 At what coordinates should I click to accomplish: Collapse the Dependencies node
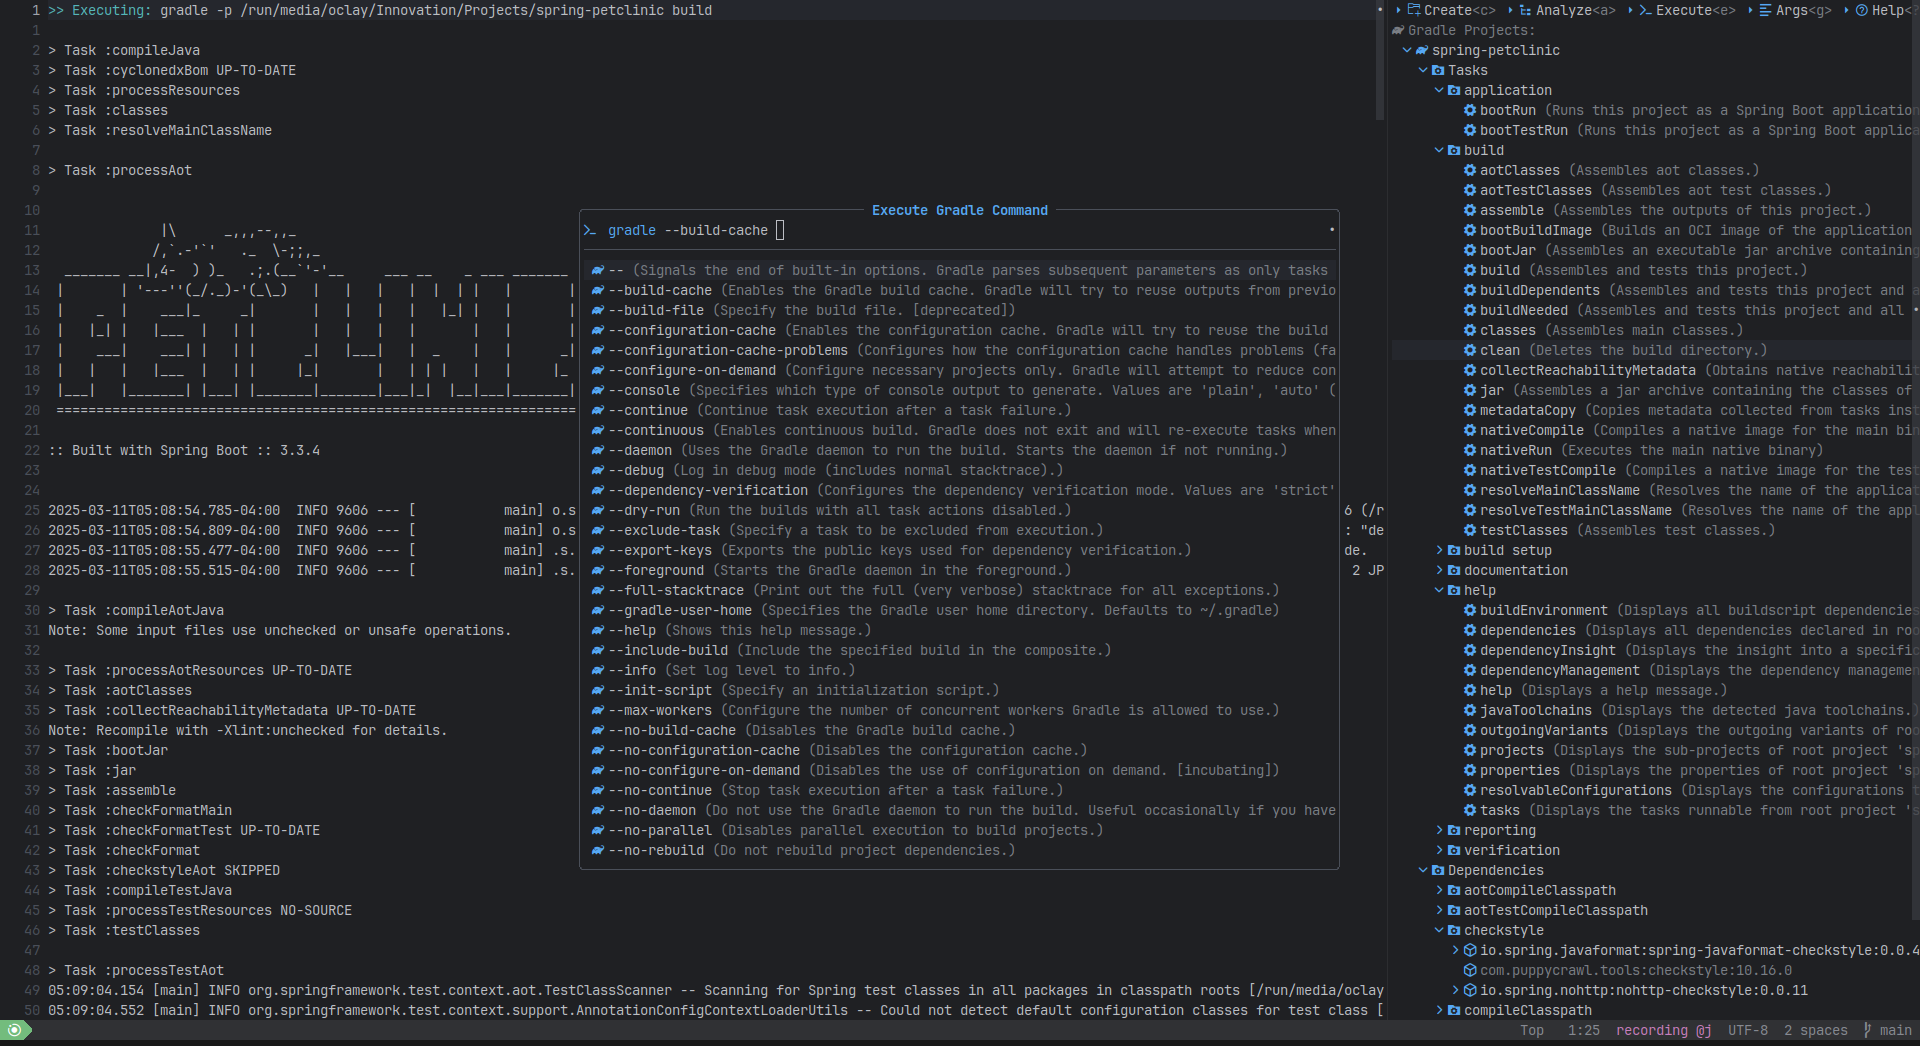[x=1424, y=870]
